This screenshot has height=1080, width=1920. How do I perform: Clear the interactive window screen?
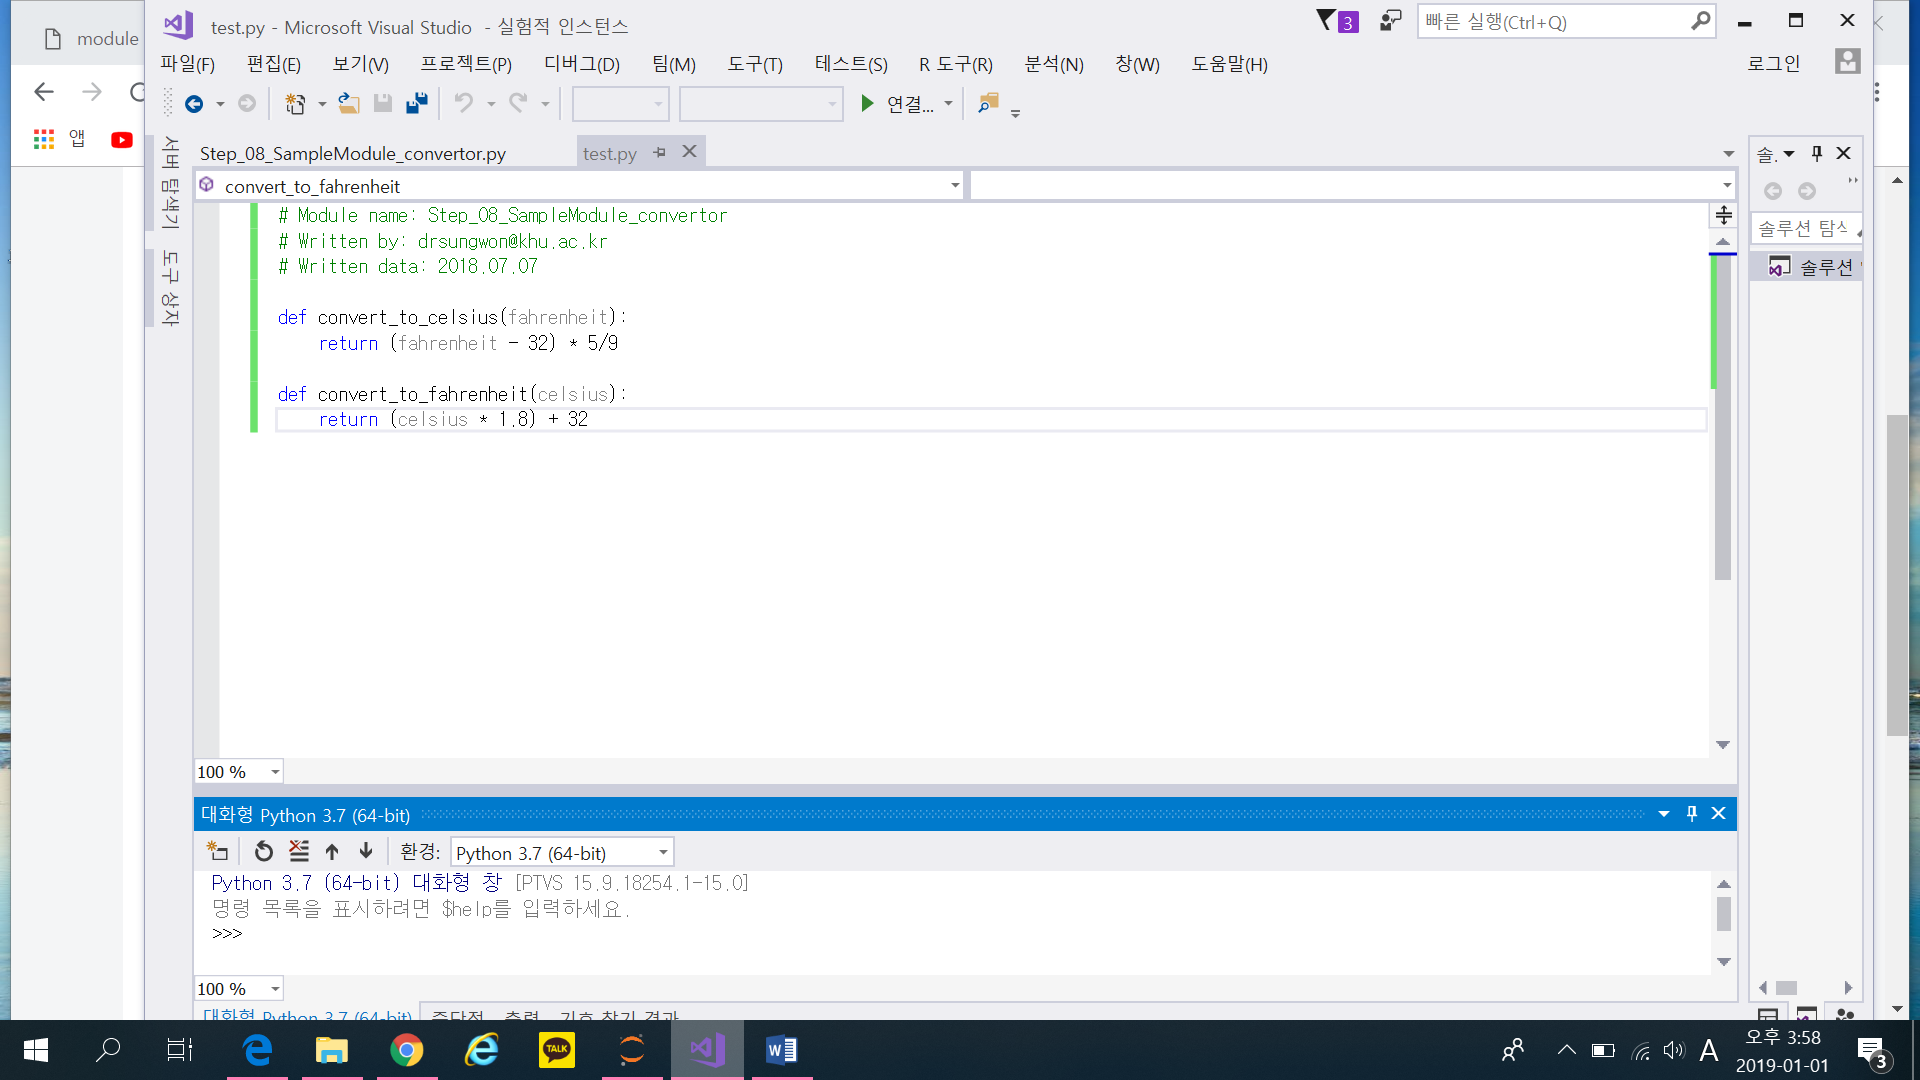pos(299,852)
